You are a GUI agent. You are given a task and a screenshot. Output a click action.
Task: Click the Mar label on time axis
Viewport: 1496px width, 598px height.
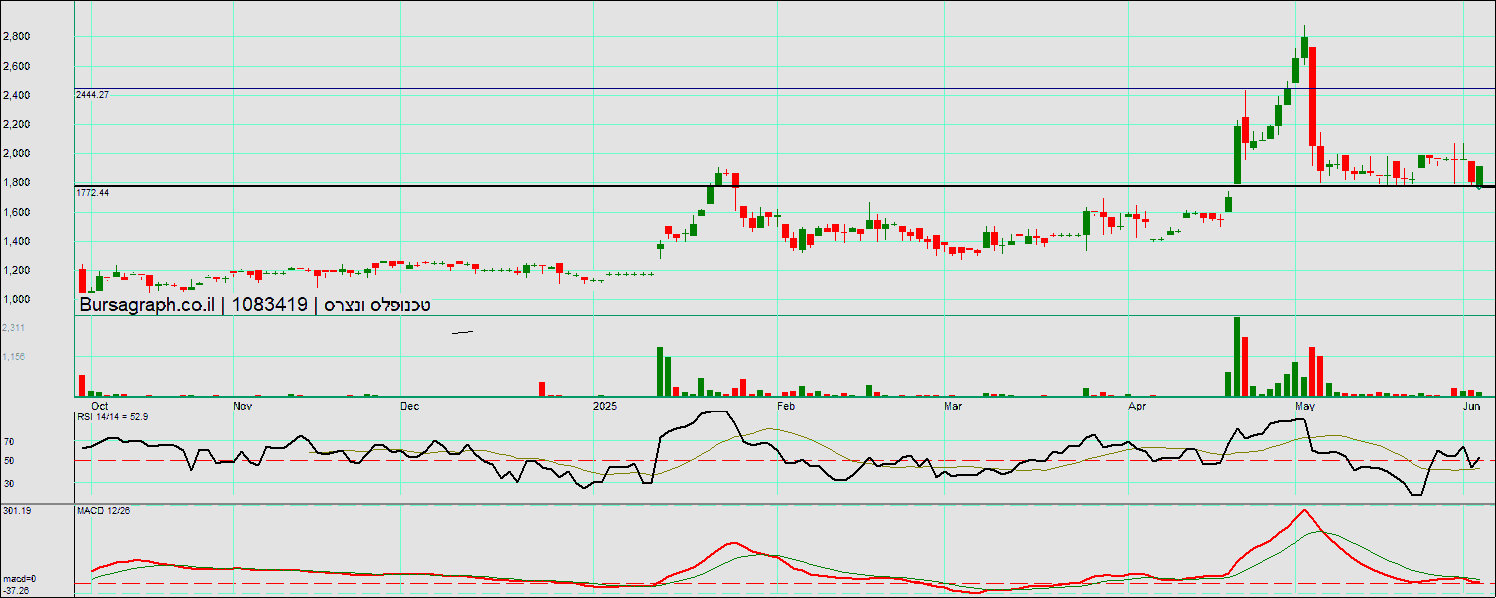[953, 407]
